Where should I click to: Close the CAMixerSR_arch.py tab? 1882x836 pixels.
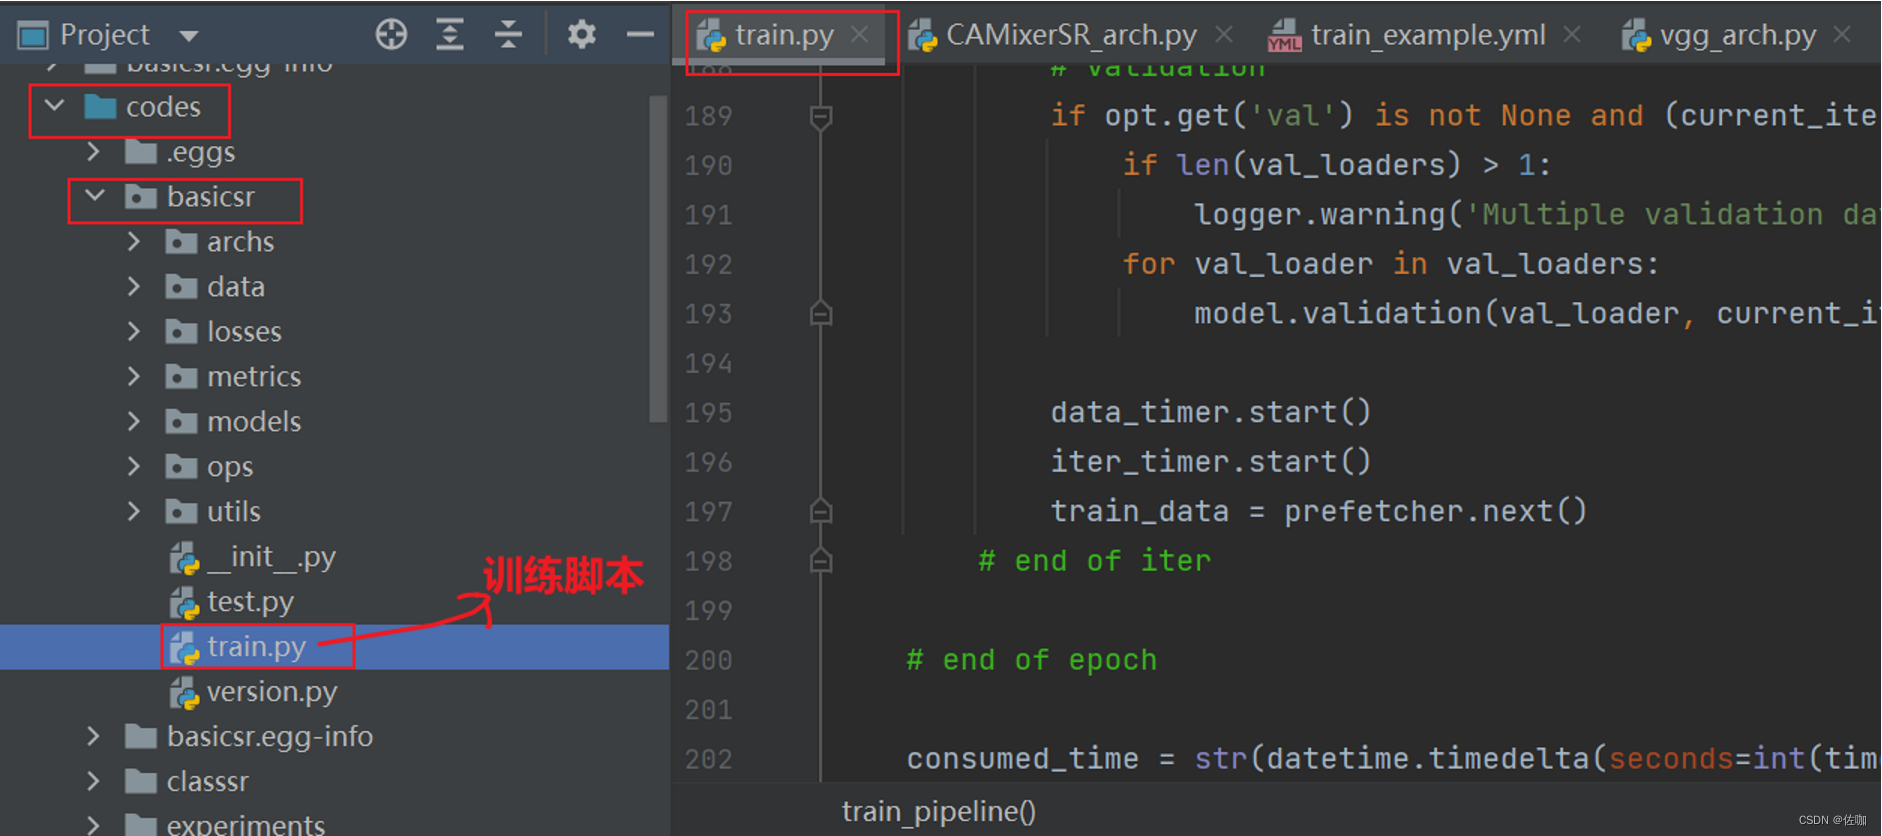[1223, 35]
